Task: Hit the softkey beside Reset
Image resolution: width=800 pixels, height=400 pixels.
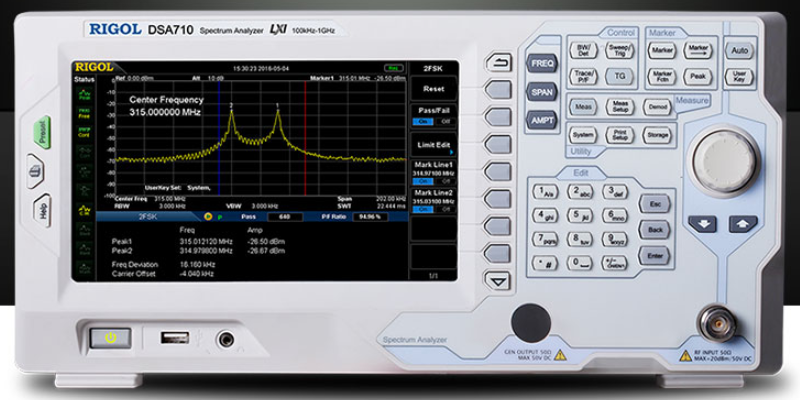Action: coord(498,90)
